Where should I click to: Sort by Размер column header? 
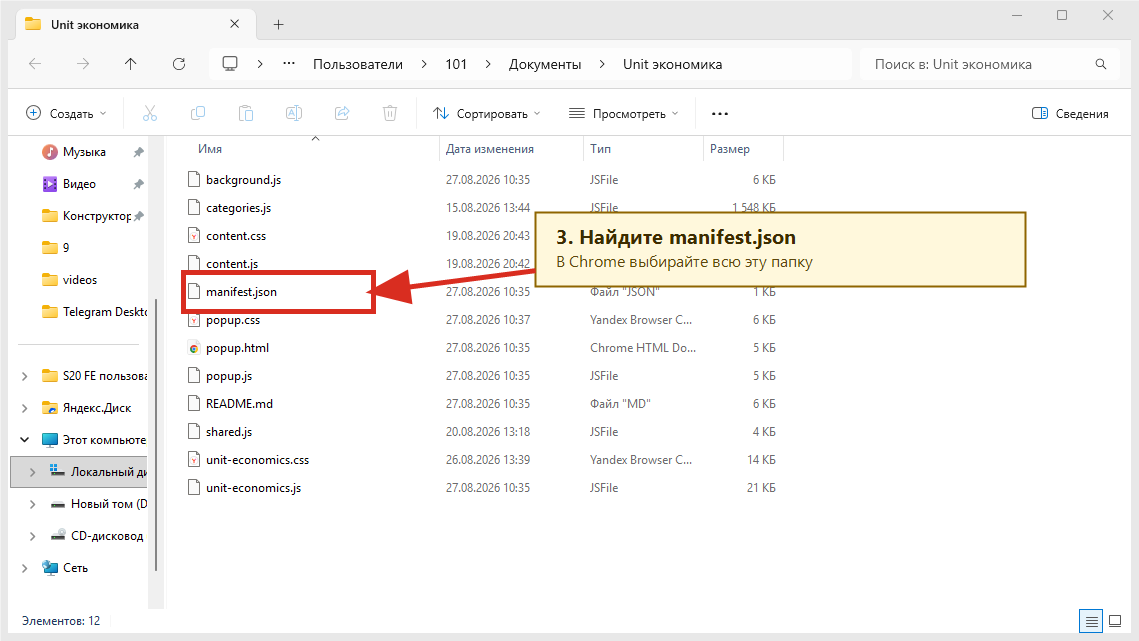click(x=729, y=148)
